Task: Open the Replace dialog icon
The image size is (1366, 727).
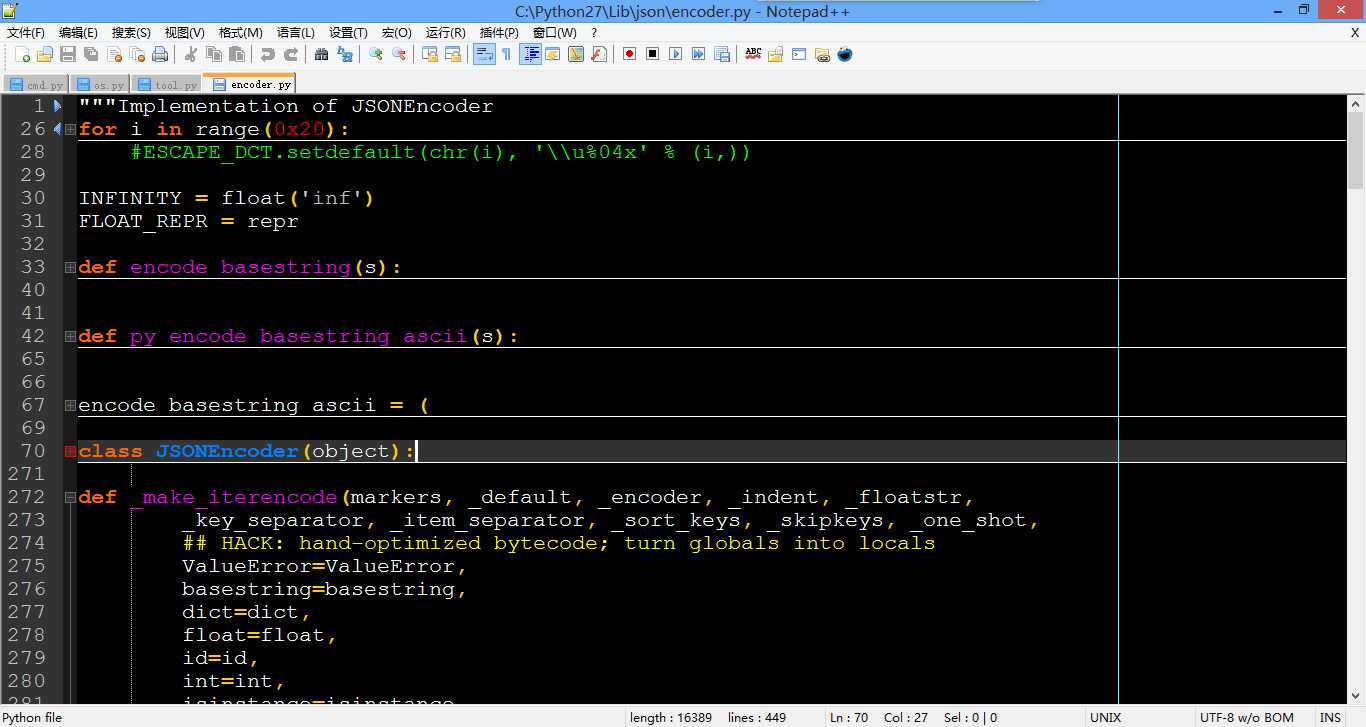Action: click(344, 54)
